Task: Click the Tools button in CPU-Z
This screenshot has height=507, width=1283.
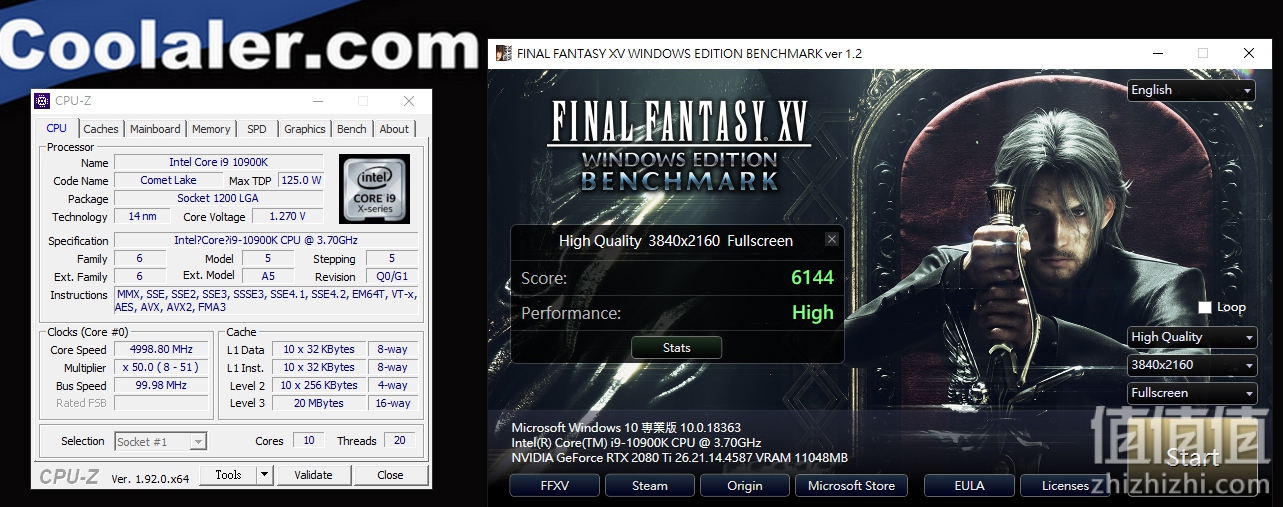Action: pyautogui.click(x=228, y=475)
